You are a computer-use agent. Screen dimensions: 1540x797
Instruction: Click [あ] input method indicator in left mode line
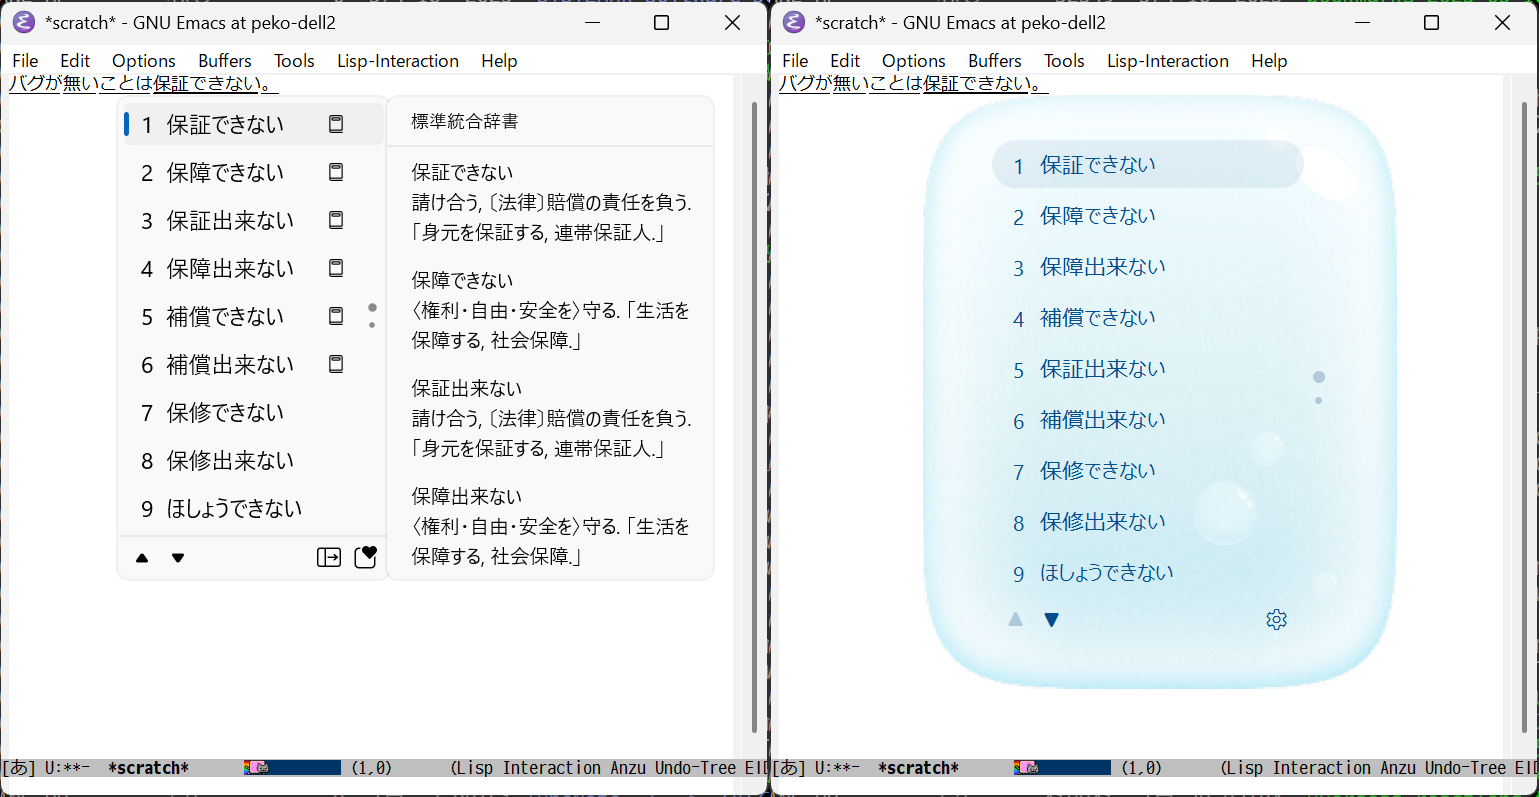(x=19, y=768)
